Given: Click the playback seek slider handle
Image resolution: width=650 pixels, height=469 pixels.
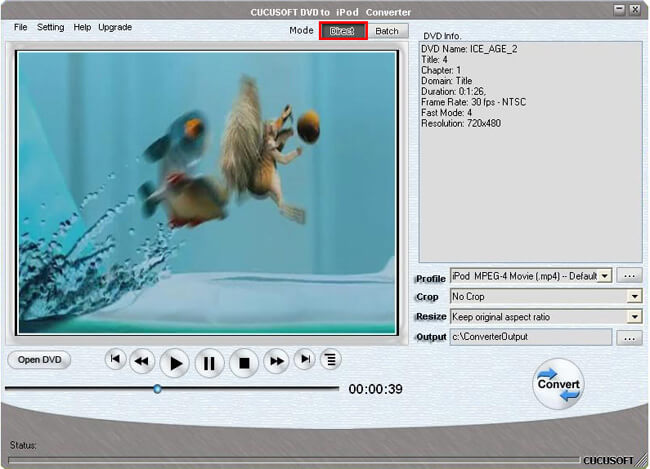Looking at the screenshot, I should [157, 389].
